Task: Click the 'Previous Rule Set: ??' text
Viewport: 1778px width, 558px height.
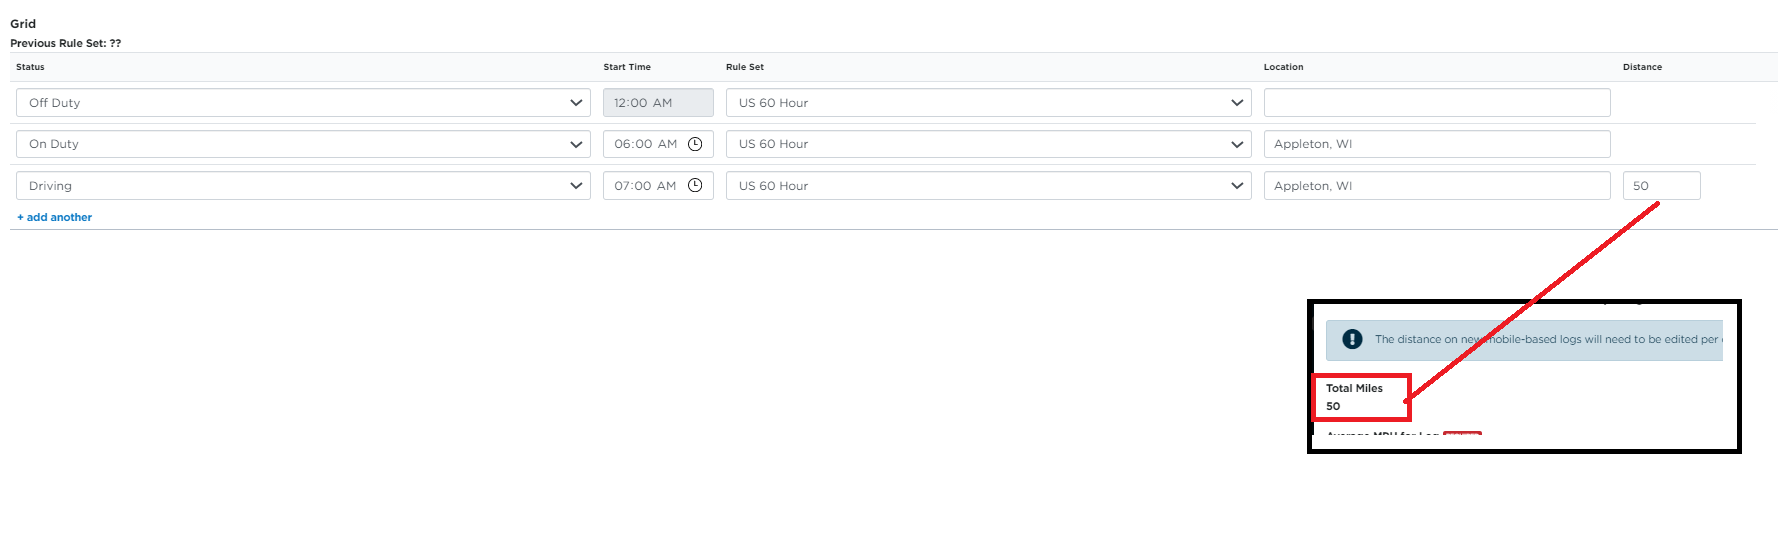Action: point(66,43)
